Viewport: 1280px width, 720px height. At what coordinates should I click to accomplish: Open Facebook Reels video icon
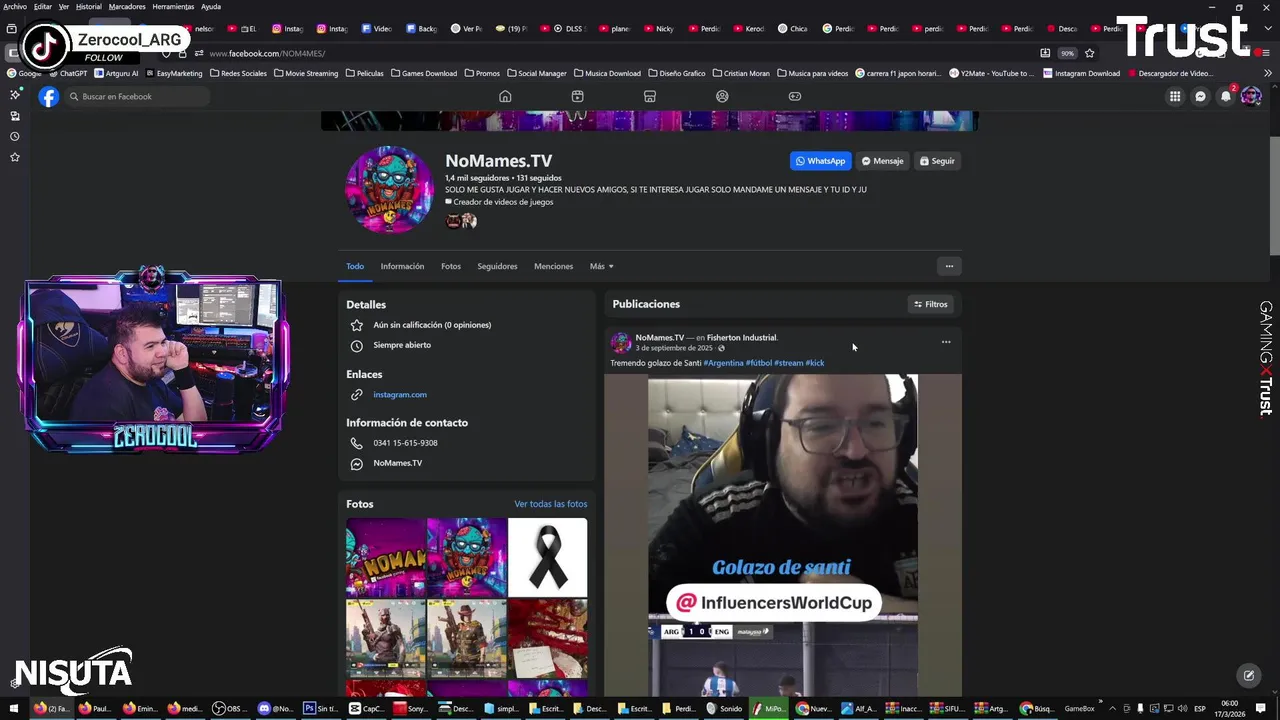point(577,96)
